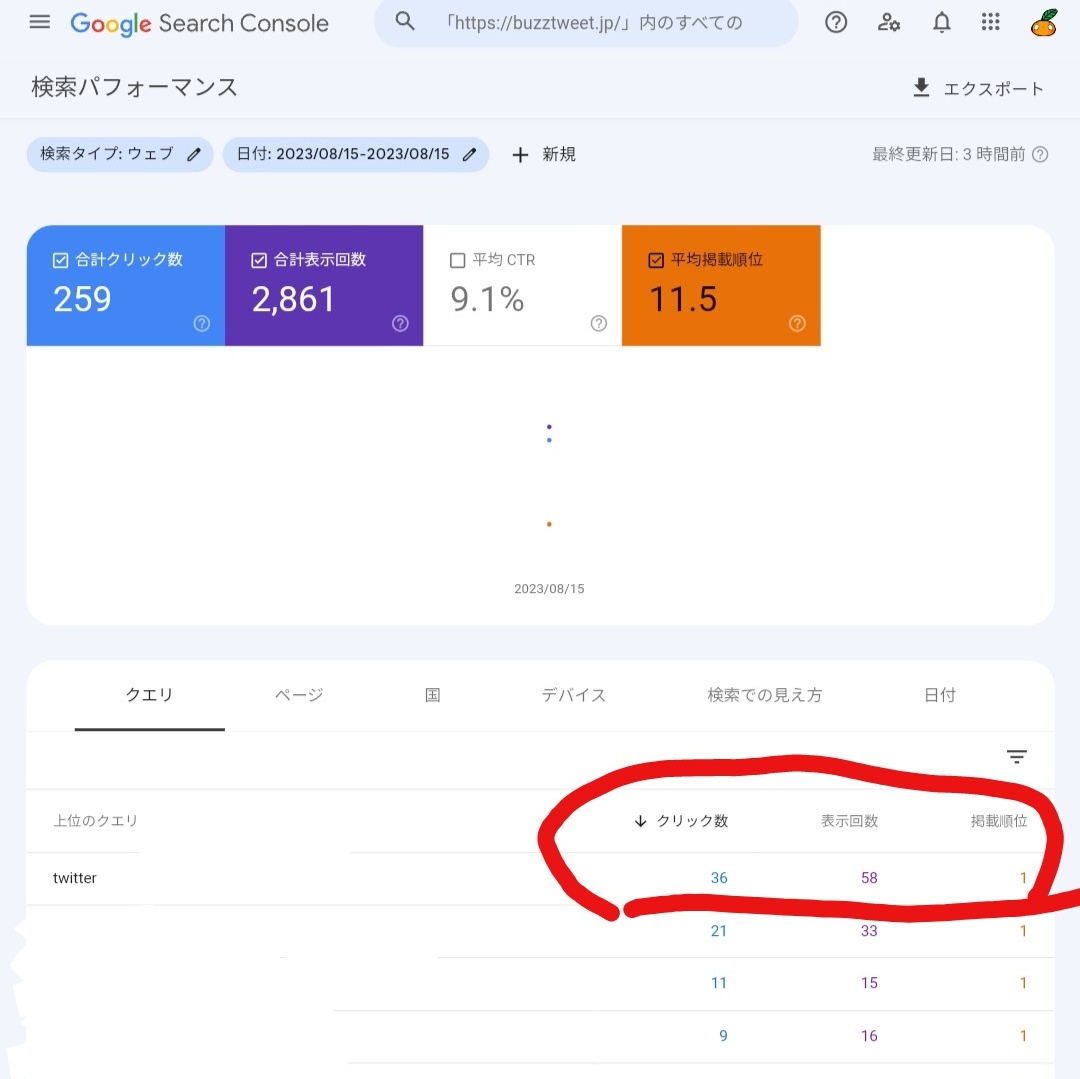Click the 上位のクエリ column header
1080x1079 pixels.
[x=96, y=821]
